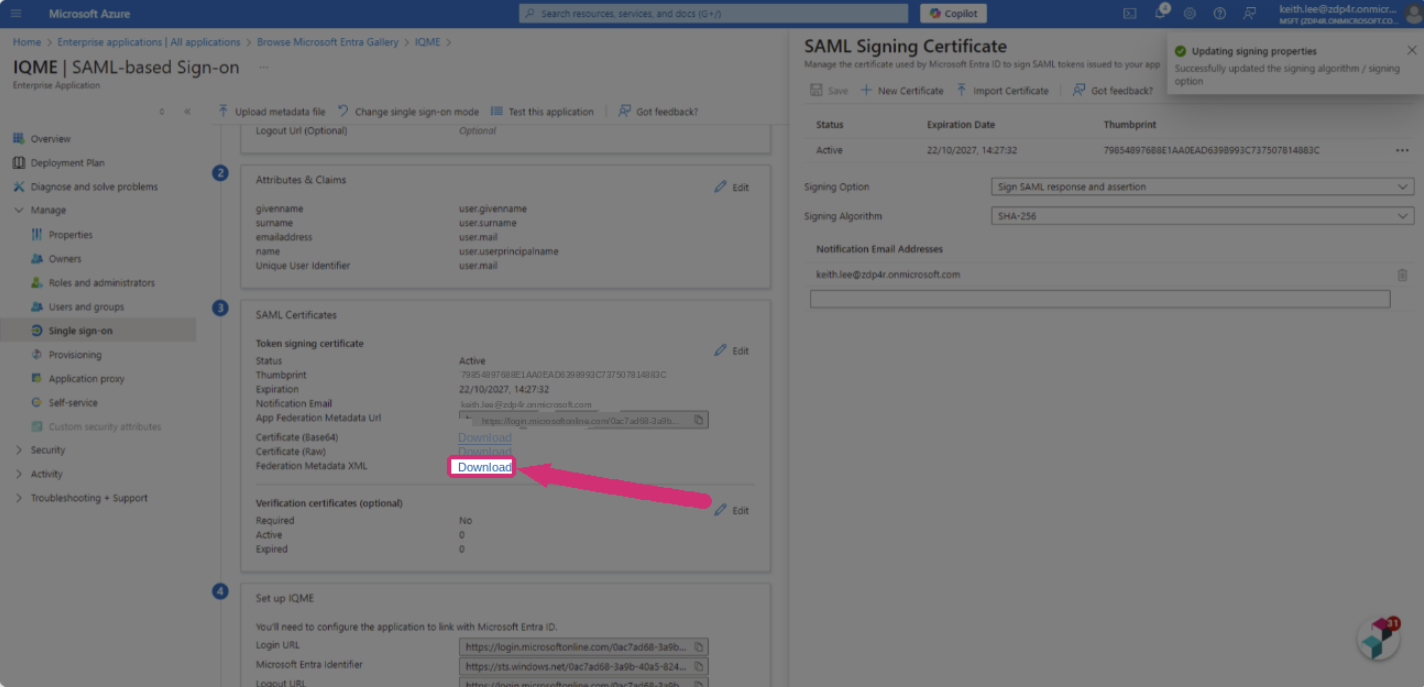Click the Thumbprint column header
Screen dimensions: 1424x687
click(1131, 125)
